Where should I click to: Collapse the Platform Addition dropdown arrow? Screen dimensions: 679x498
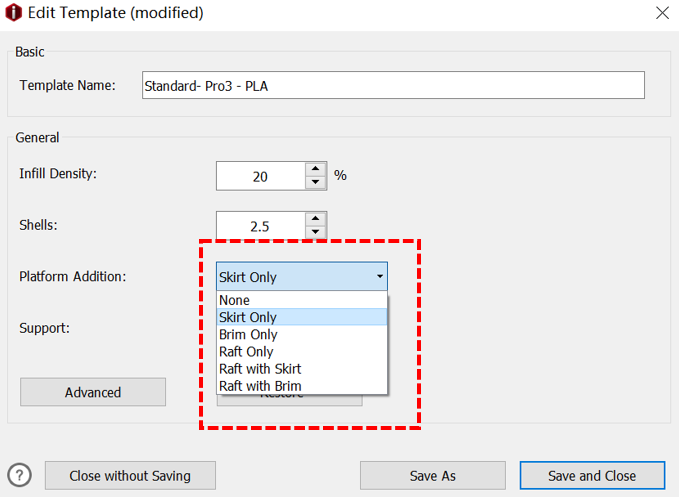tap(379, 277)
